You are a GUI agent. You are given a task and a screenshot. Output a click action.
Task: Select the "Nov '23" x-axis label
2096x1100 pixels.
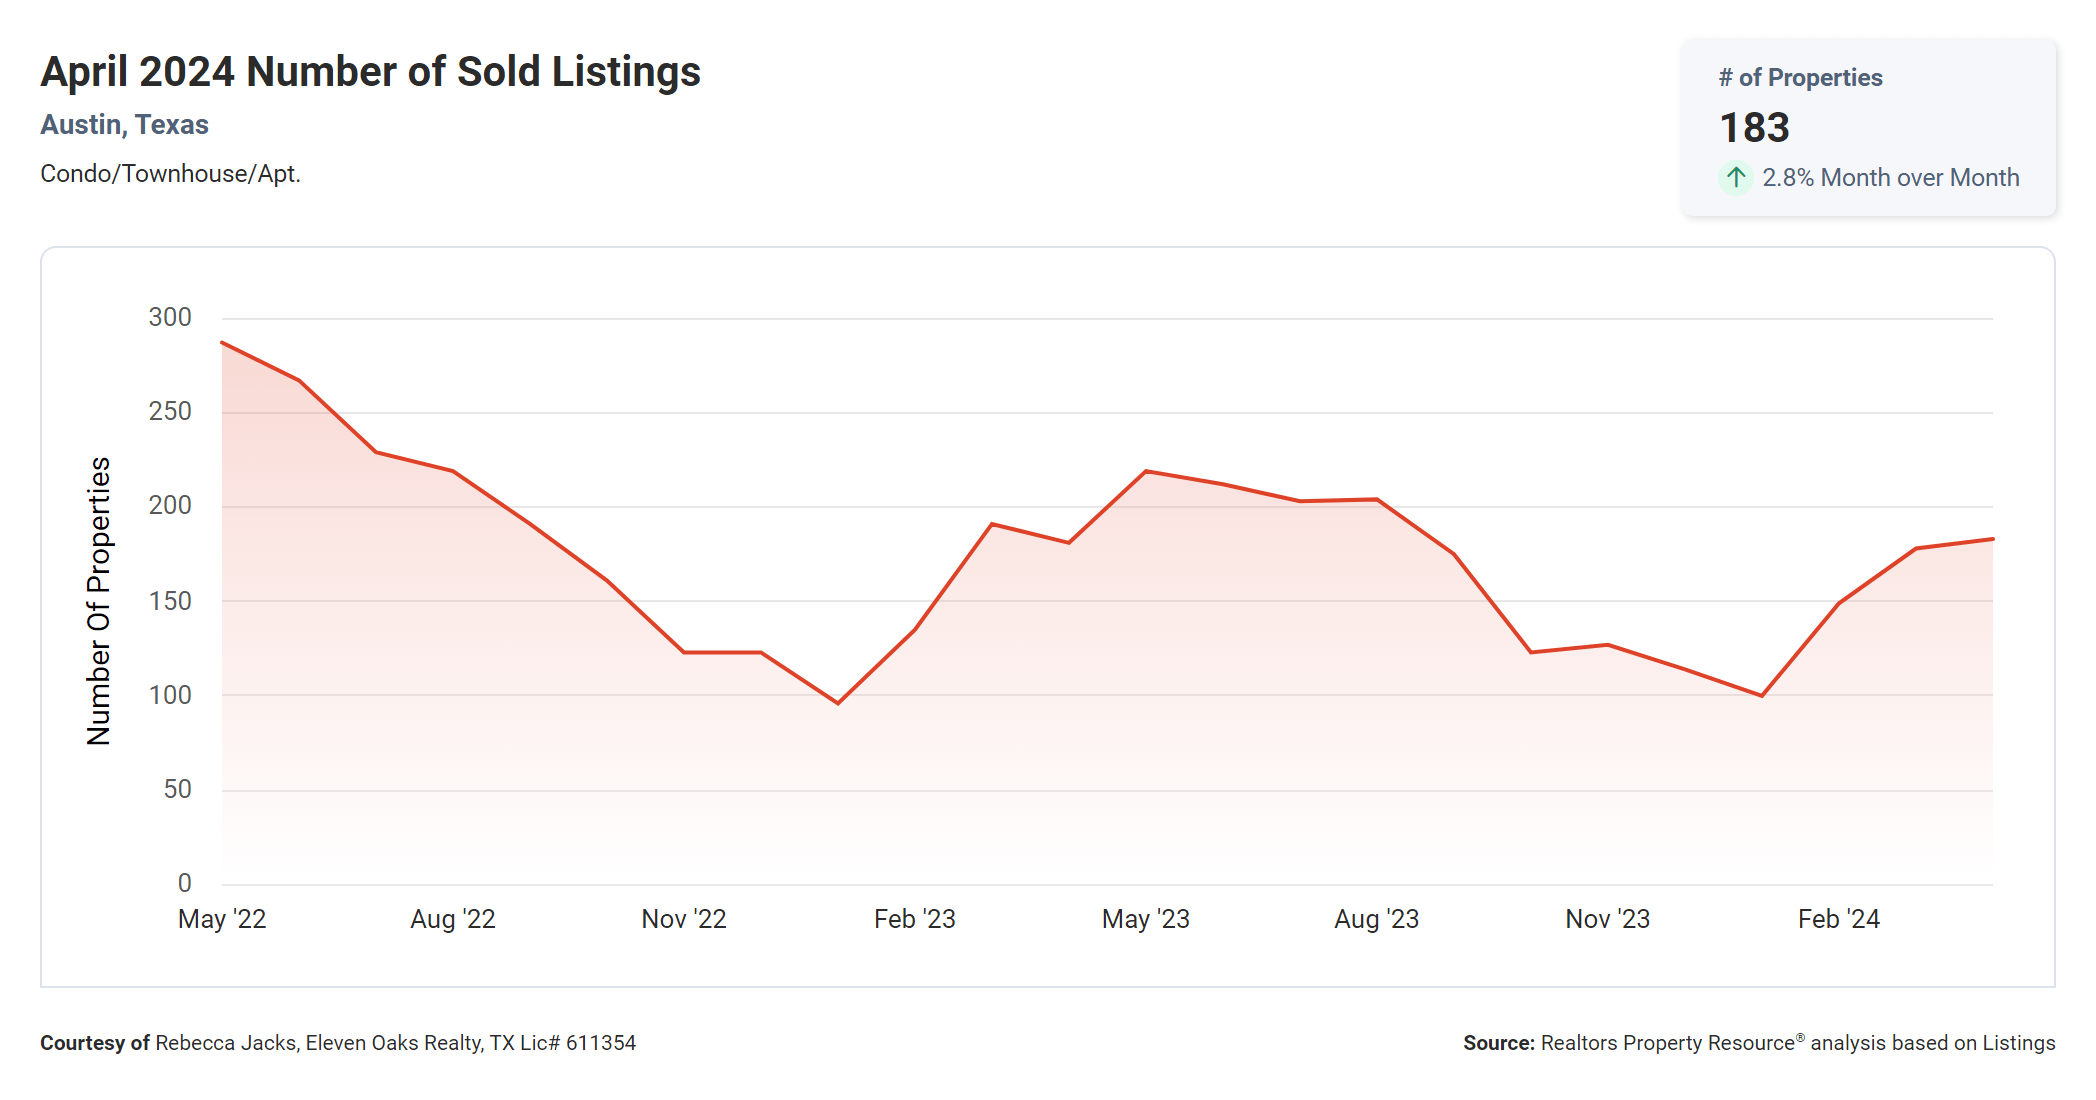1608,919
